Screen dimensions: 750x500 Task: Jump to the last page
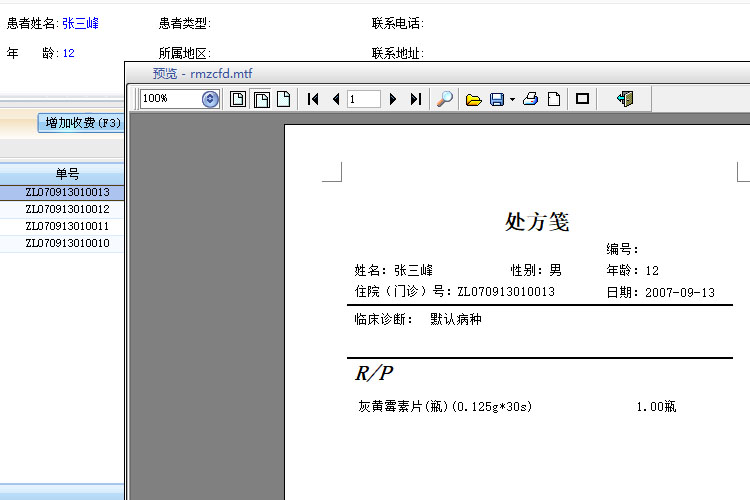[x=416, y=99]
